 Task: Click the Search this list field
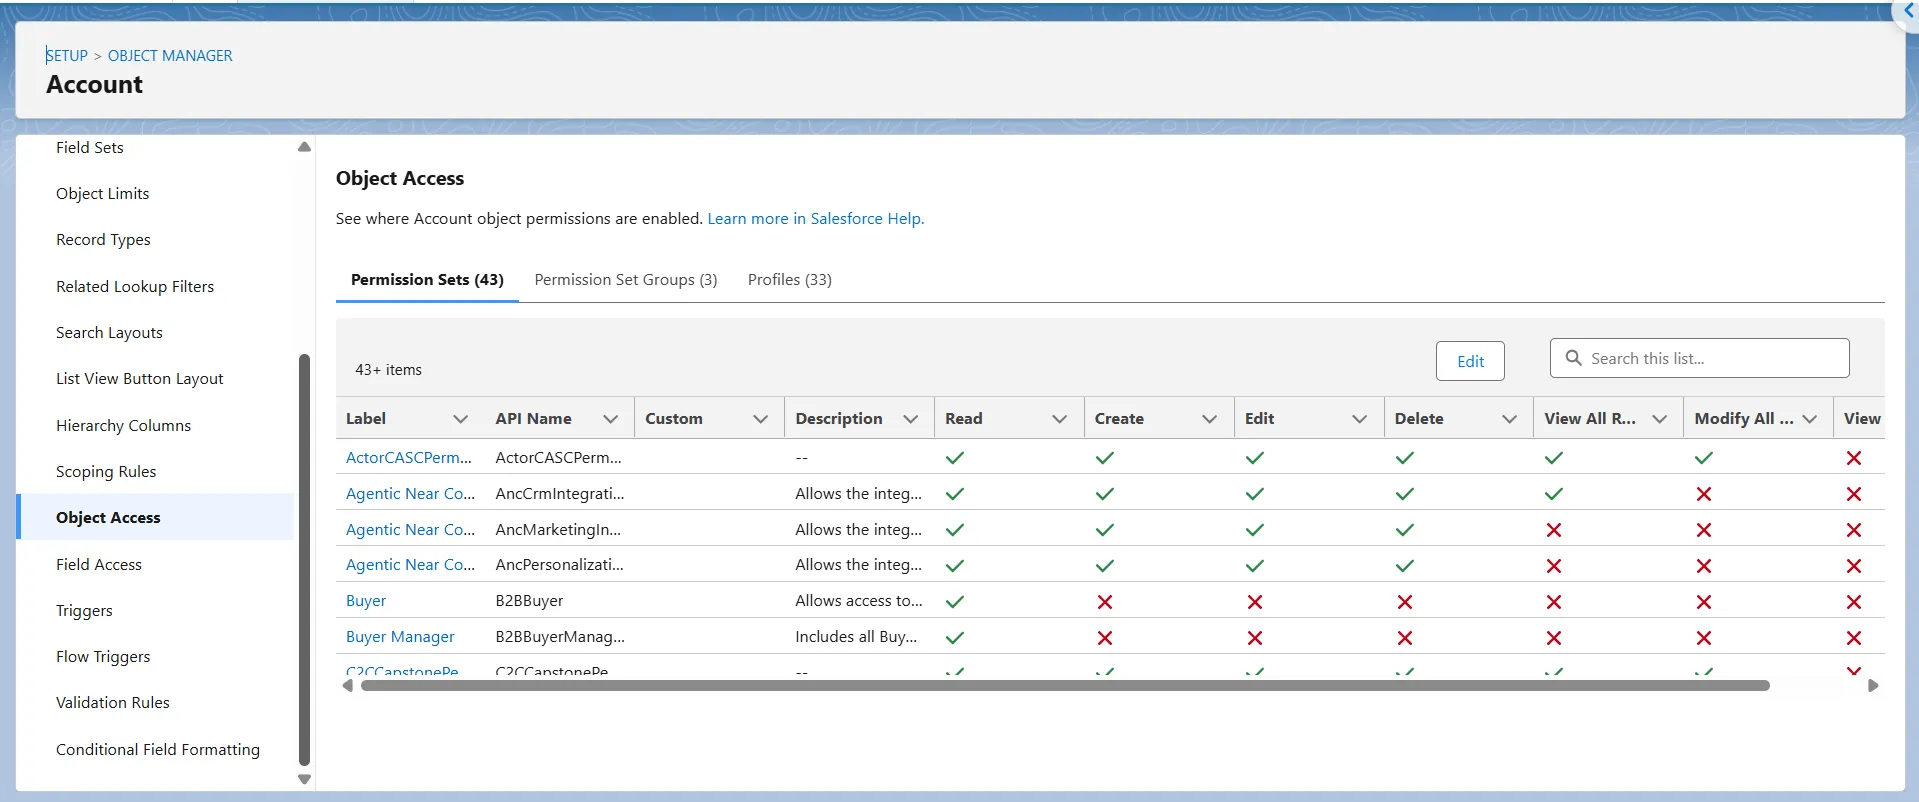[1700, 358]
